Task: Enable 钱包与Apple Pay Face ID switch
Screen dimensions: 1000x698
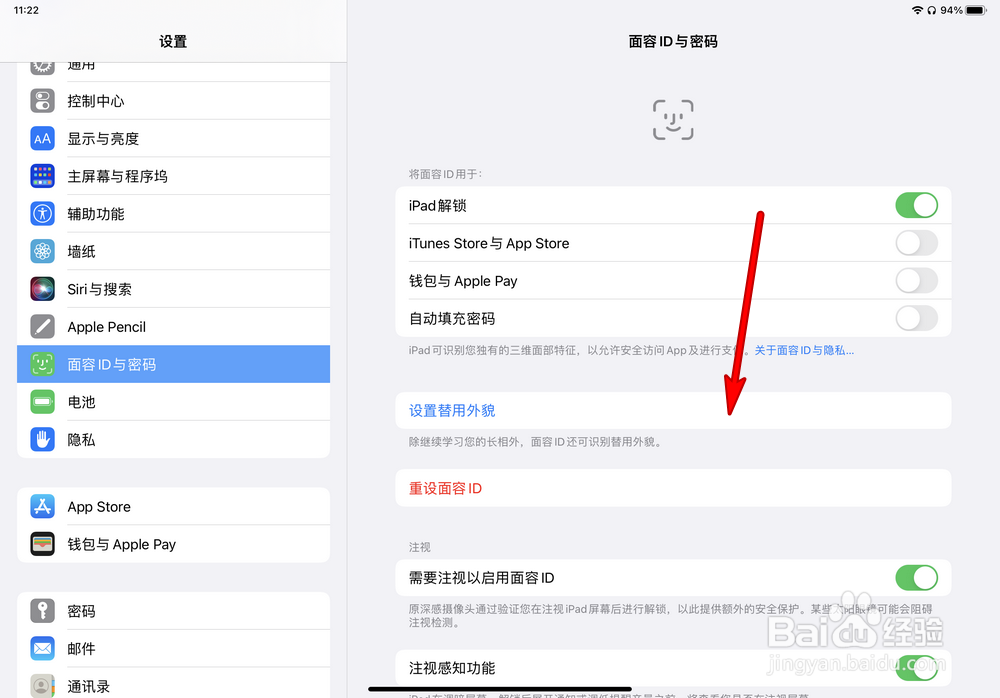Action: pyautogui.click(x=916, y=281)
